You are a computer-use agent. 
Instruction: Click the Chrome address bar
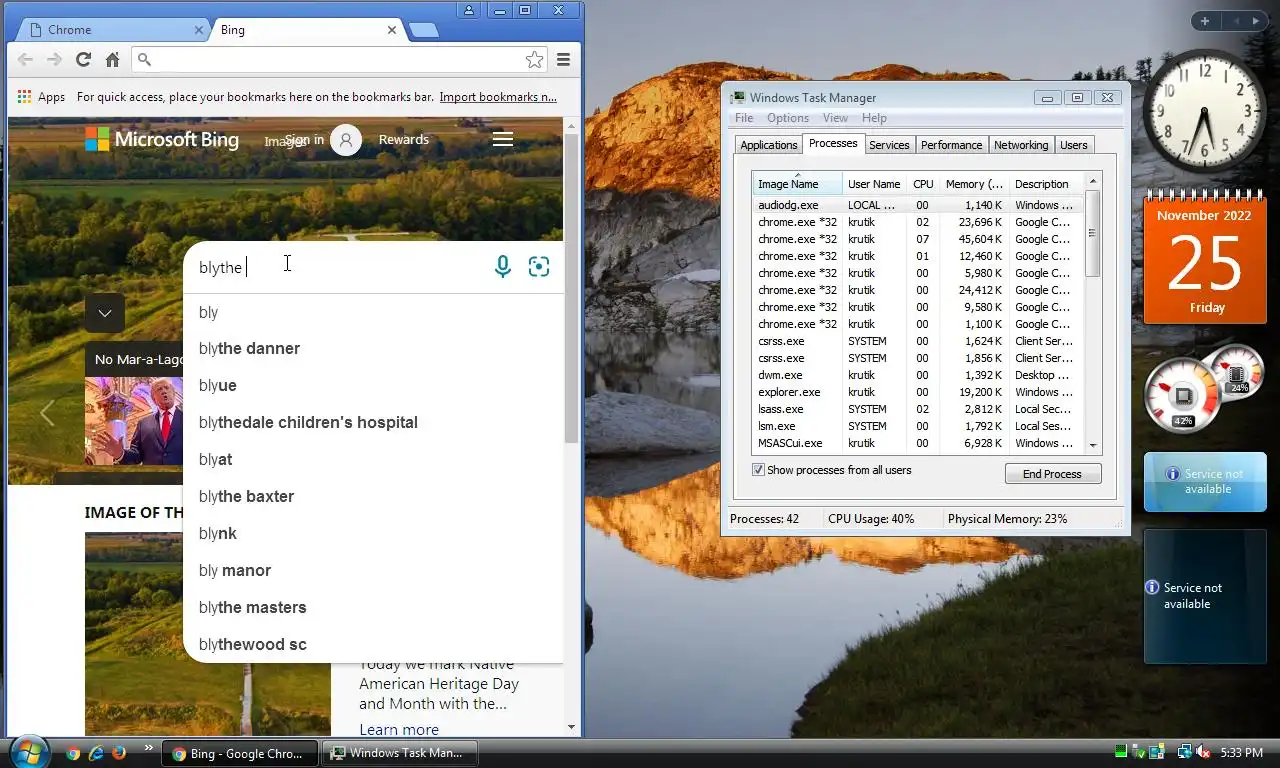pos(340,60)
